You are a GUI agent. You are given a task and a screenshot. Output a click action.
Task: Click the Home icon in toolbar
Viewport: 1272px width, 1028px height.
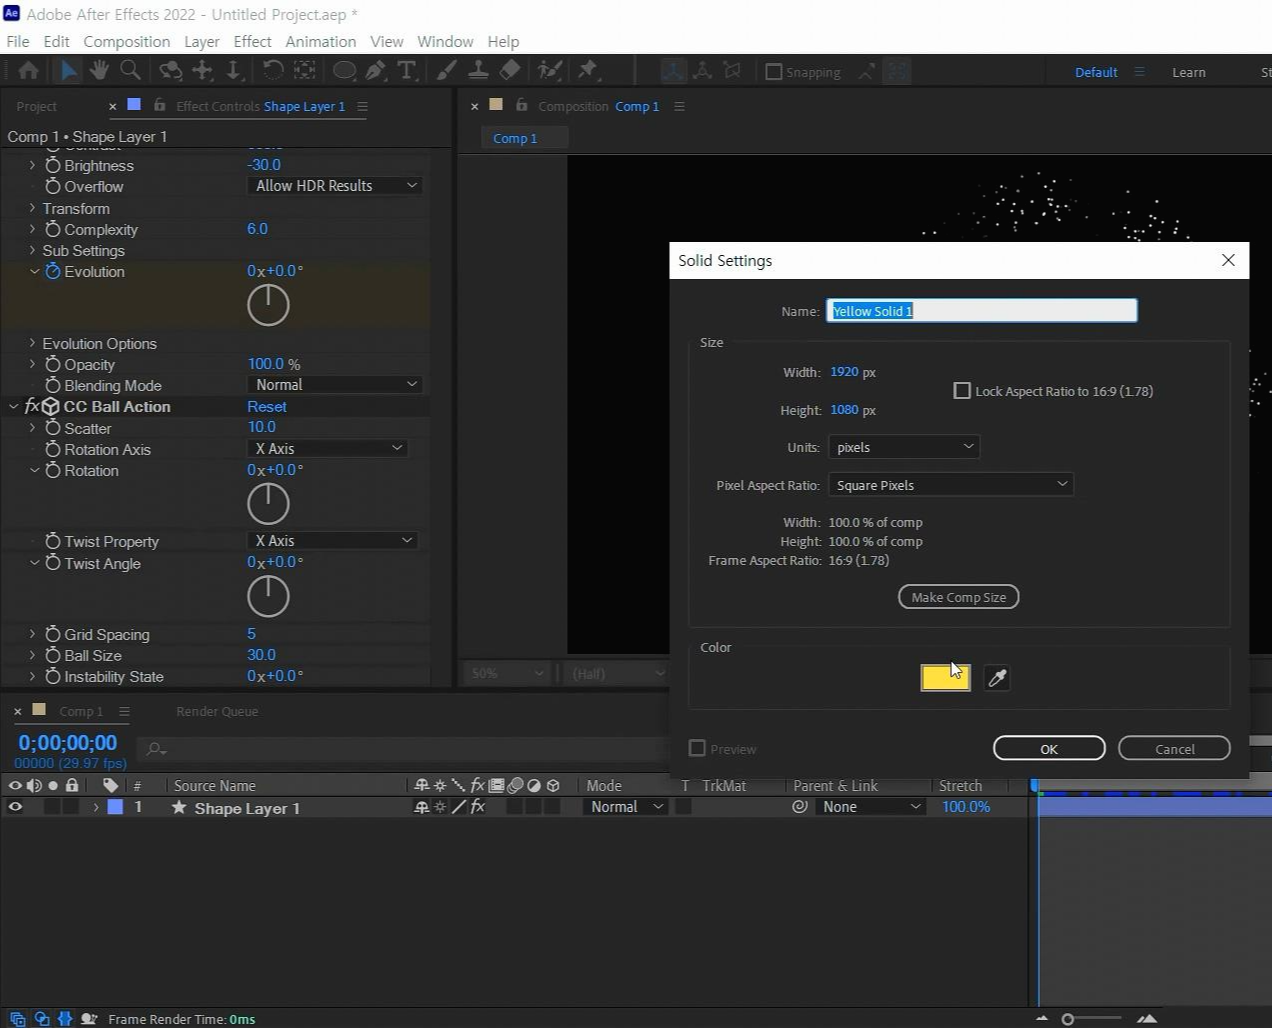pyautogui.click(x=28, y=70)
